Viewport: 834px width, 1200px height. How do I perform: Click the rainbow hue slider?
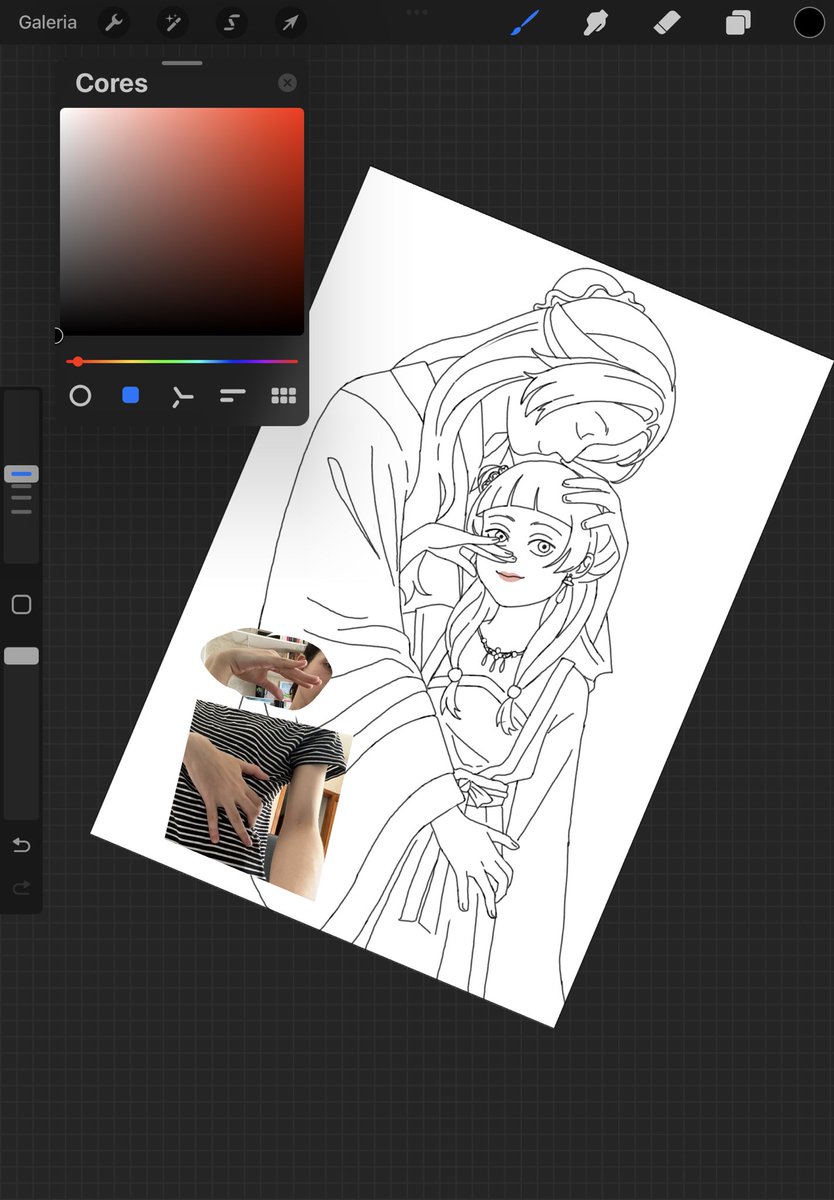pyautogui.click(x=182, y=361)
